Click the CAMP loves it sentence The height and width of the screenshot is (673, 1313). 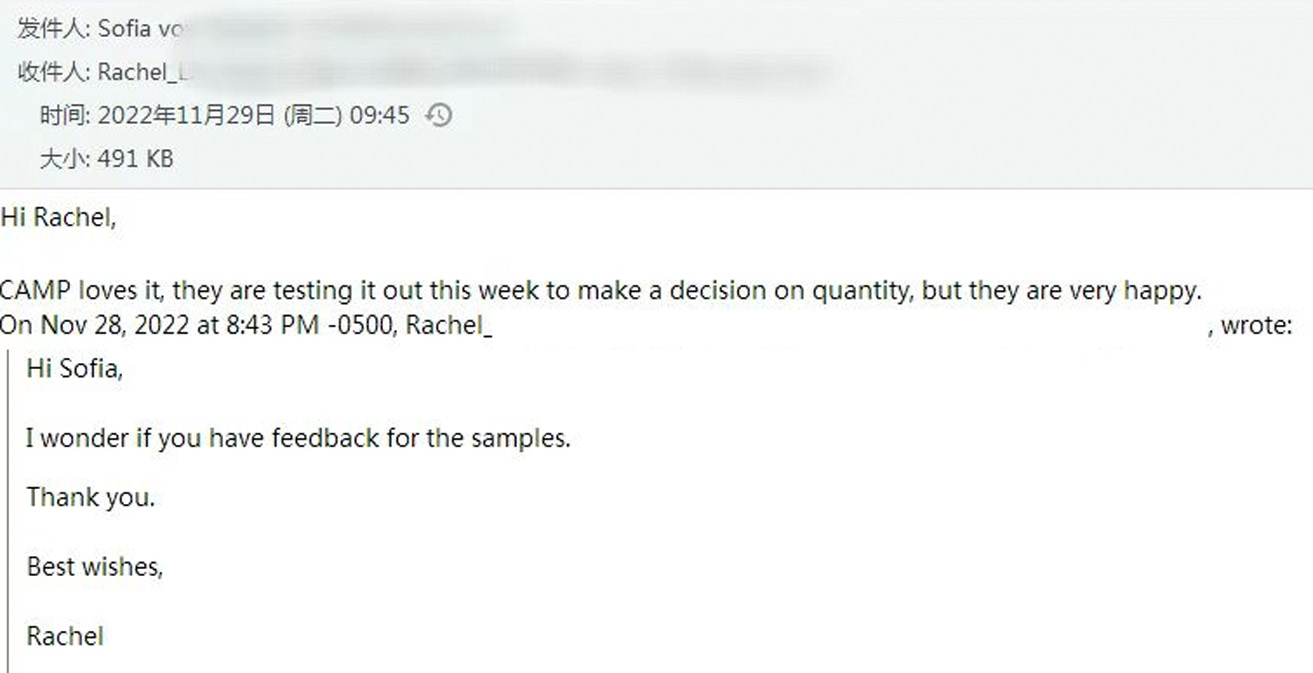pos(599,291)
